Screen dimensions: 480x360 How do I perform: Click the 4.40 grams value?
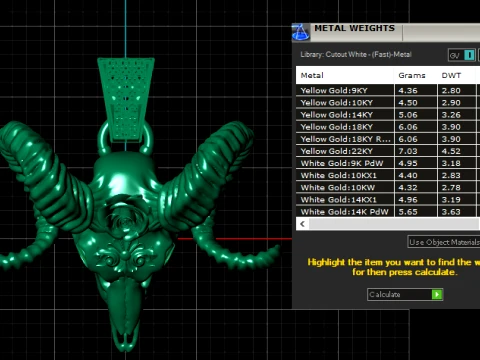click(408, 175)
